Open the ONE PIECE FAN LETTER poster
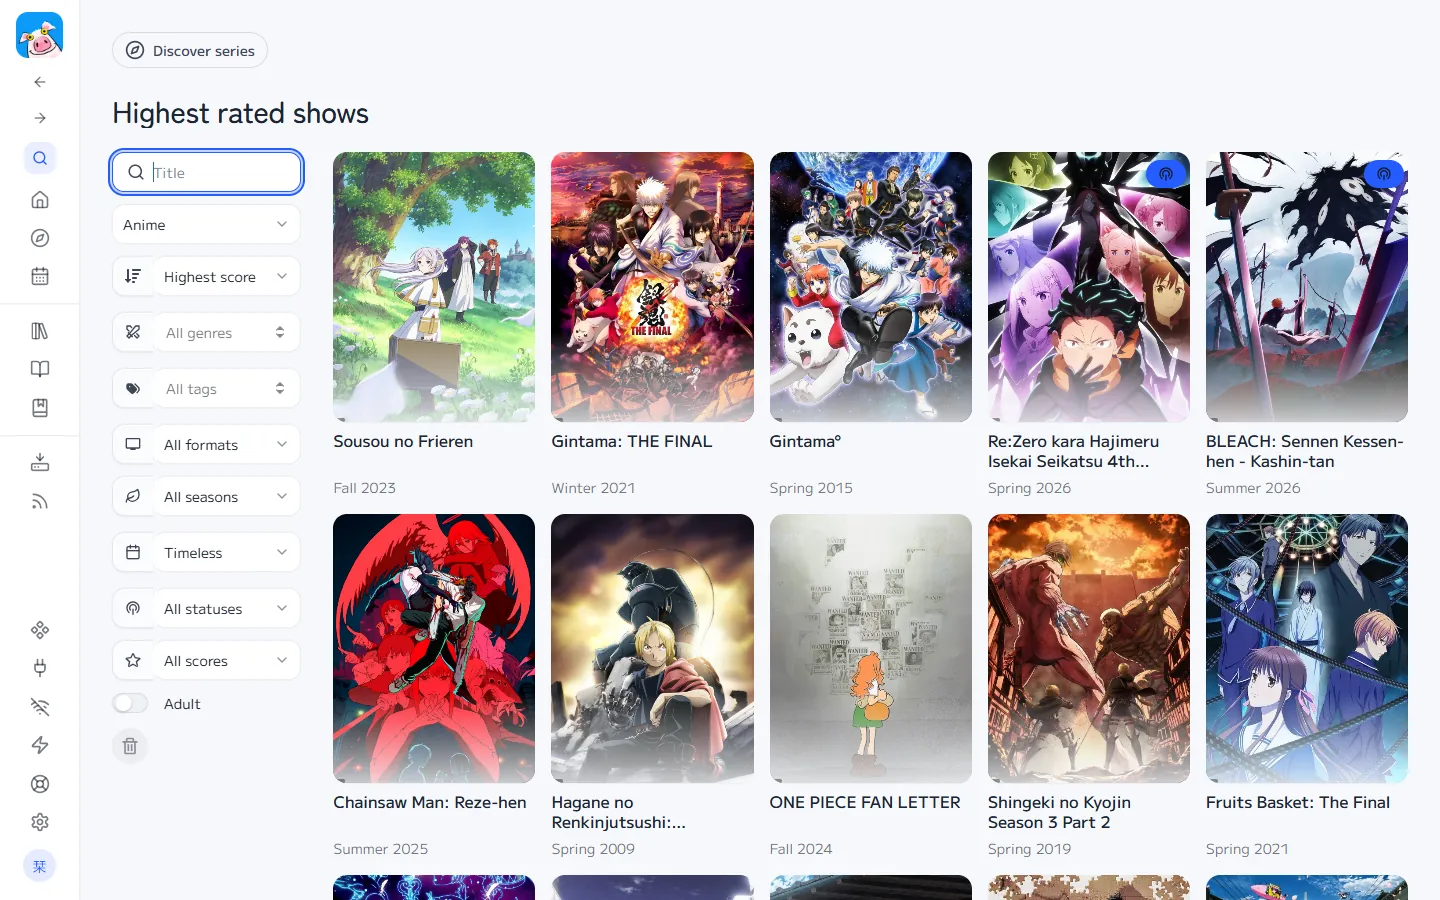1440x900 pixels. [x=870, y=648]
